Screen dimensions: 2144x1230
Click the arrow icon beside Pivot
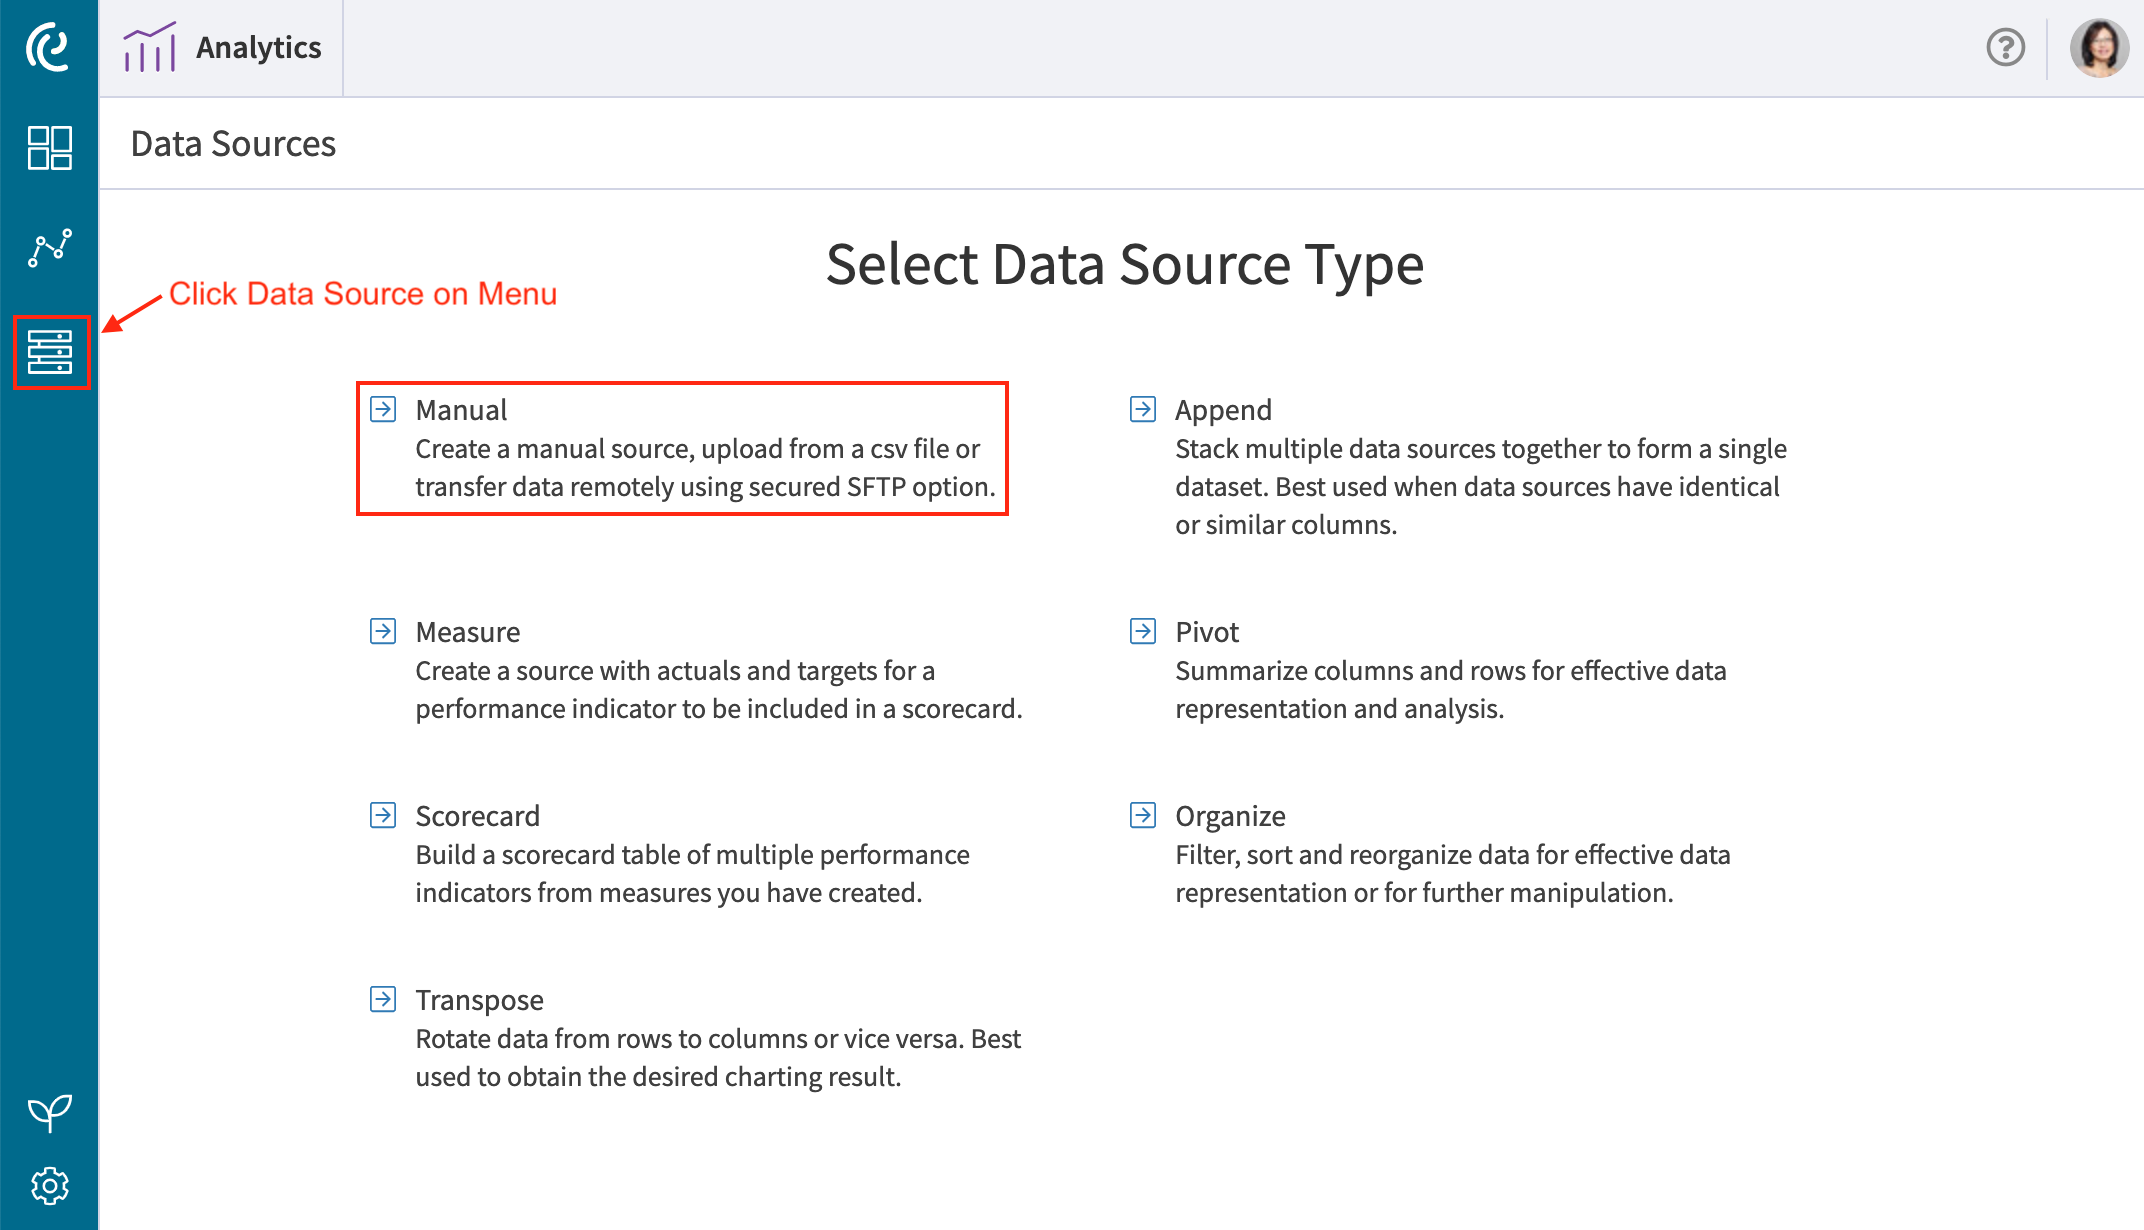coord(1143,631)
